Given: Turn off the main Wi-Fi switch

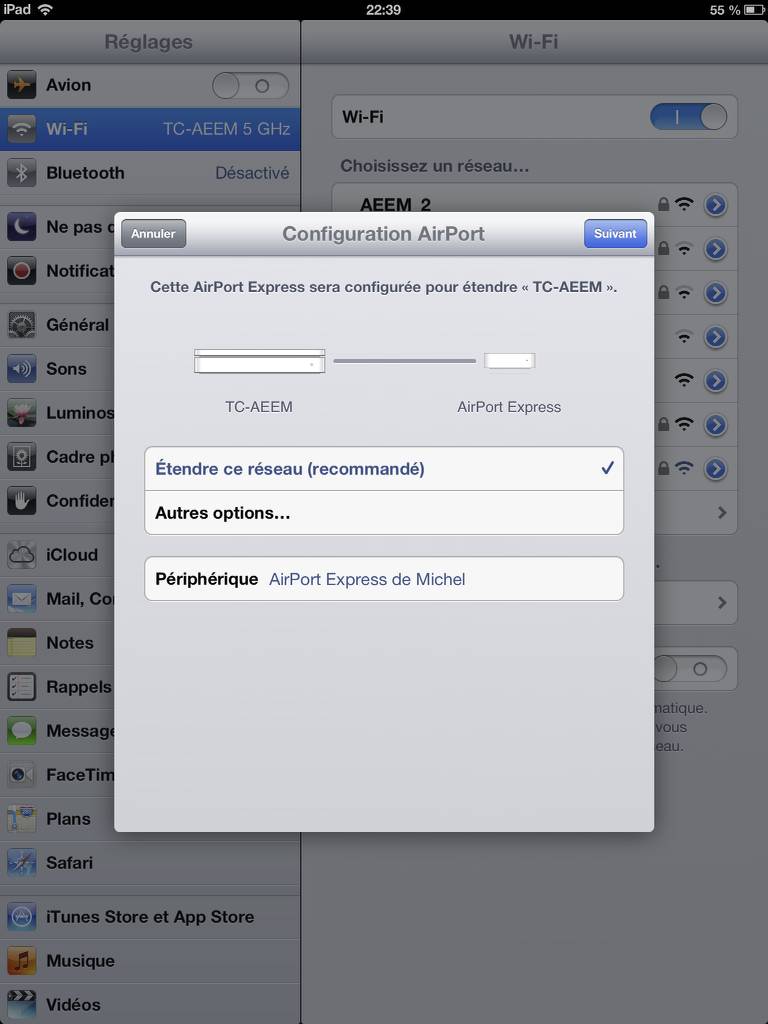Looking at the screenshot, I should (688, 117).
